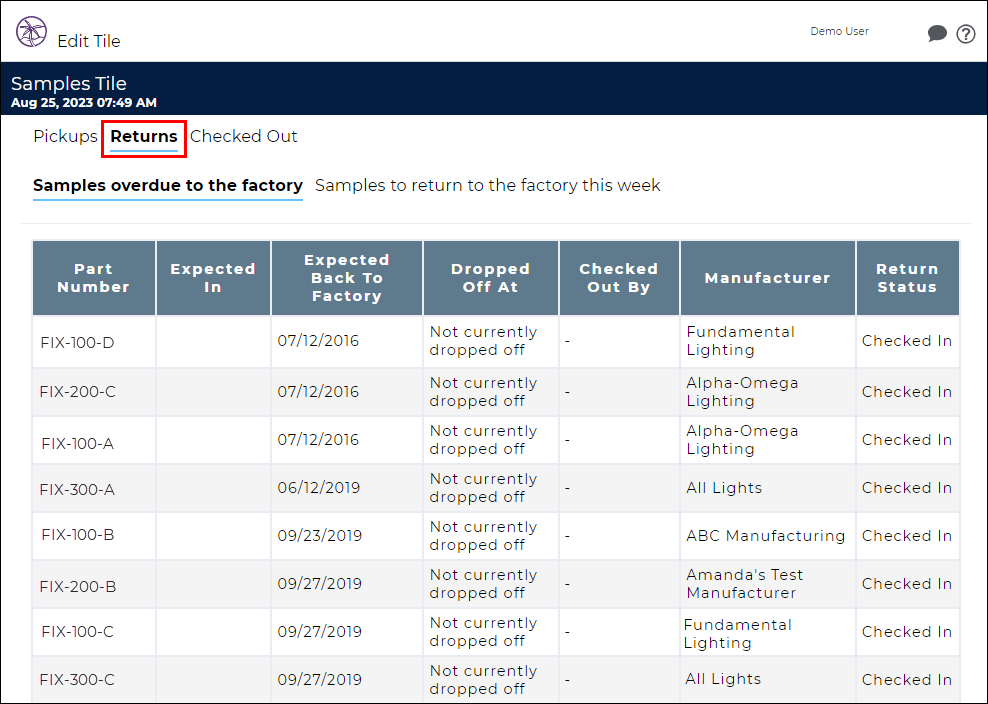Switch to the Pickups tab
Viewport: 988px width, 704px height.
pos(65,136)
